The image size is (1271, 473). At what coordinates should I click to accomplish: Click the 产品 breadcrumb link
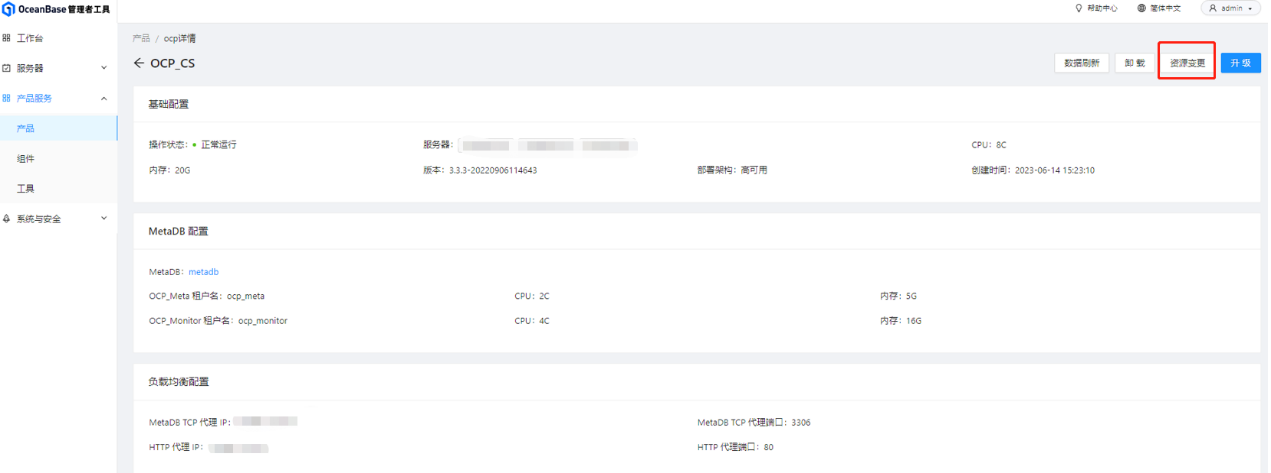tap(141, 38)
